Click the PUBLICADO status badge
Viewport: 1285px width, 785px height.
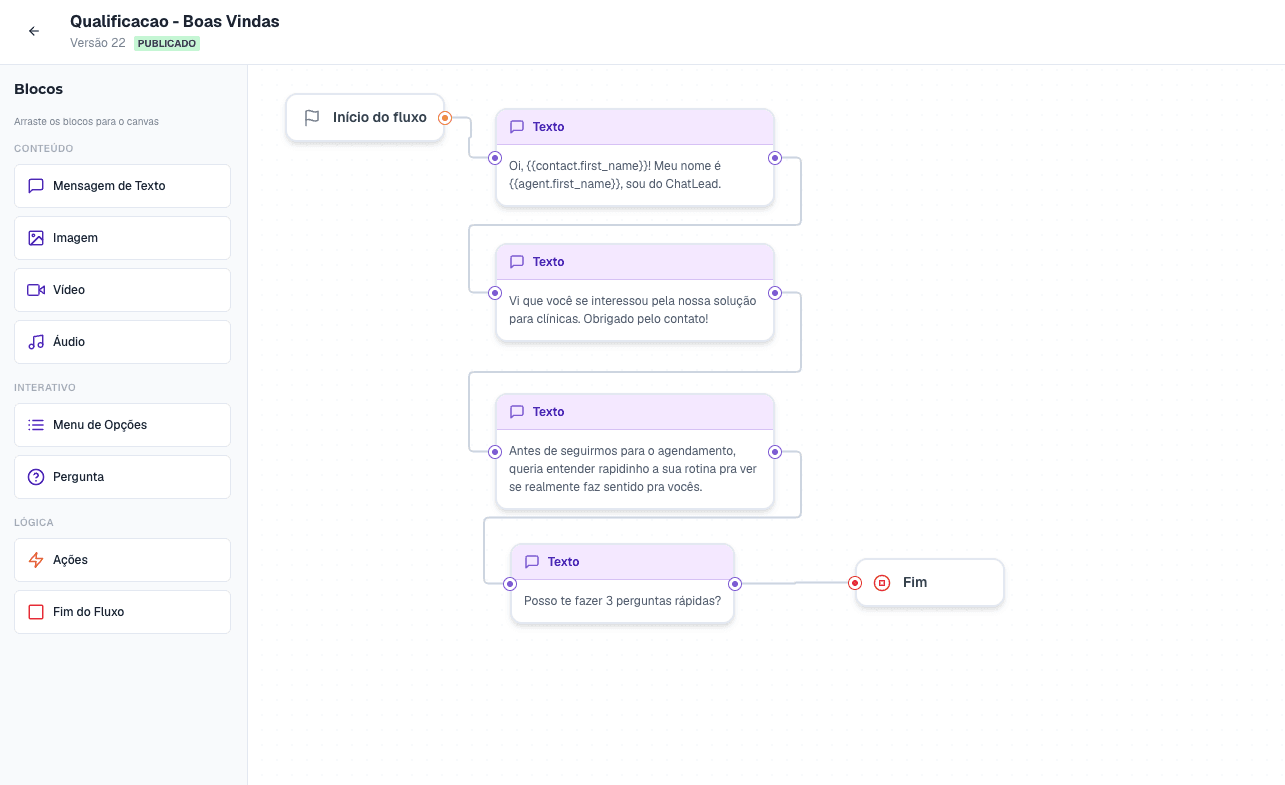[167, 44]
